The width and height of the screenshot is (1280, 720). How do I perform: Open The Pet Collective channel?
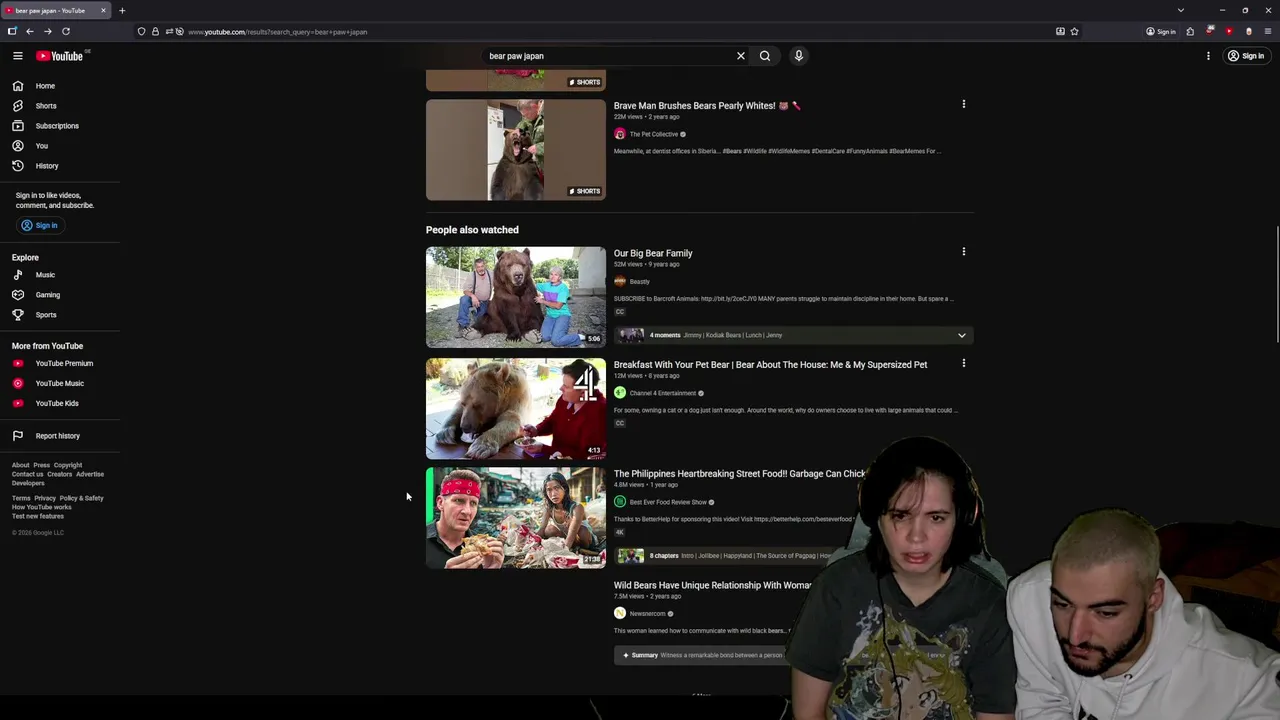click(x=653, y=134)
